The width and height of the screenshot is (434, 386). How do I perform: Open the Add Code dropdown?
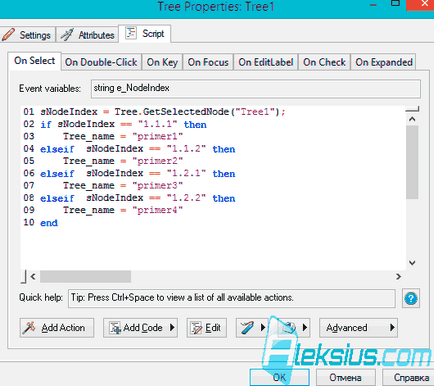[x=140, y=328]
